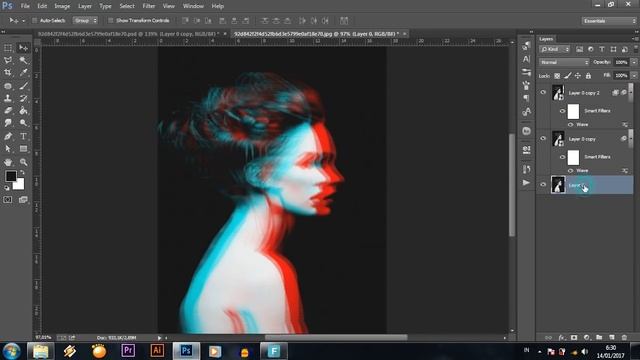The image size is (640, 360).
Task: Select the Quick Selection tool
Action: coord(23,60)
